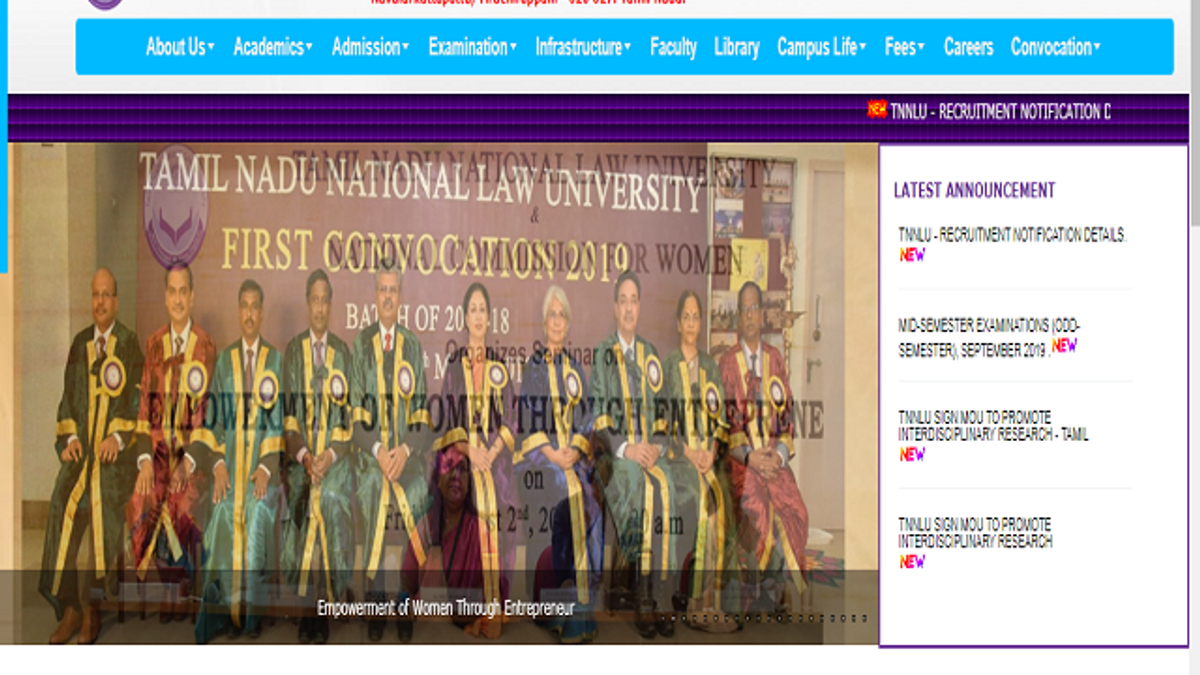Open the Admission dropdown
Image resolution: width=1200 pixels, height=675 pixels.
(371, 47)
